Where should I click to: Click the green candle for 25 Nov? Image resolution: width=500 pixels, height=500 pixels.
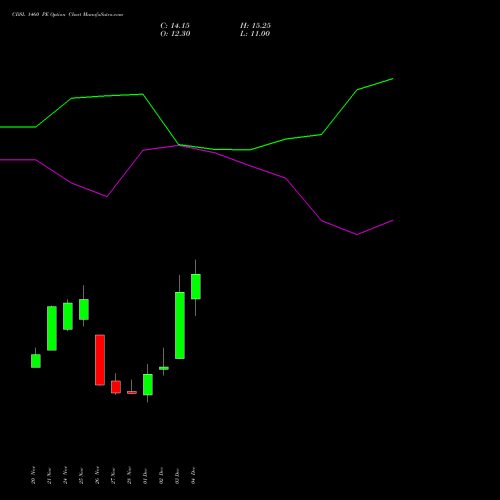tap(84, 309)
